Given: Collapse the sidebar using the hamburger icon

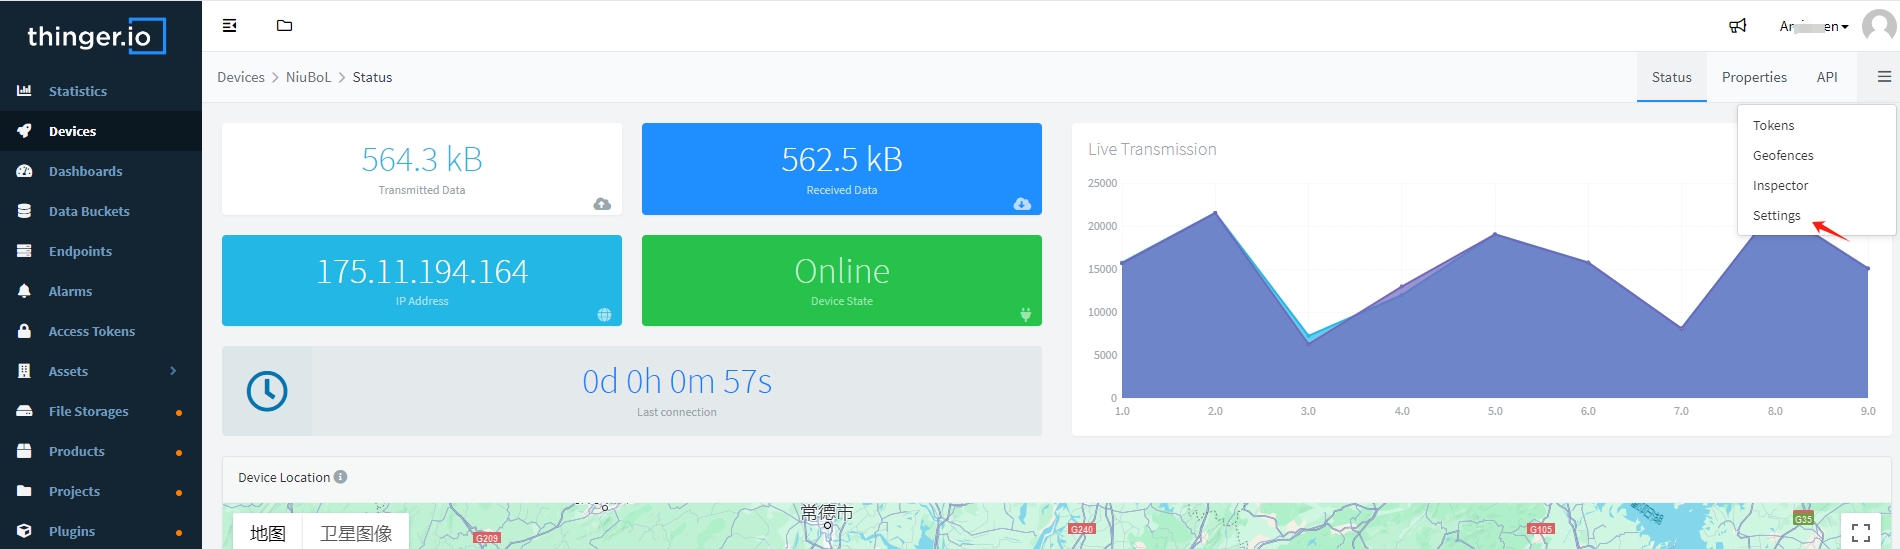Looking at the screenshot, I should (x=229, y=26).
